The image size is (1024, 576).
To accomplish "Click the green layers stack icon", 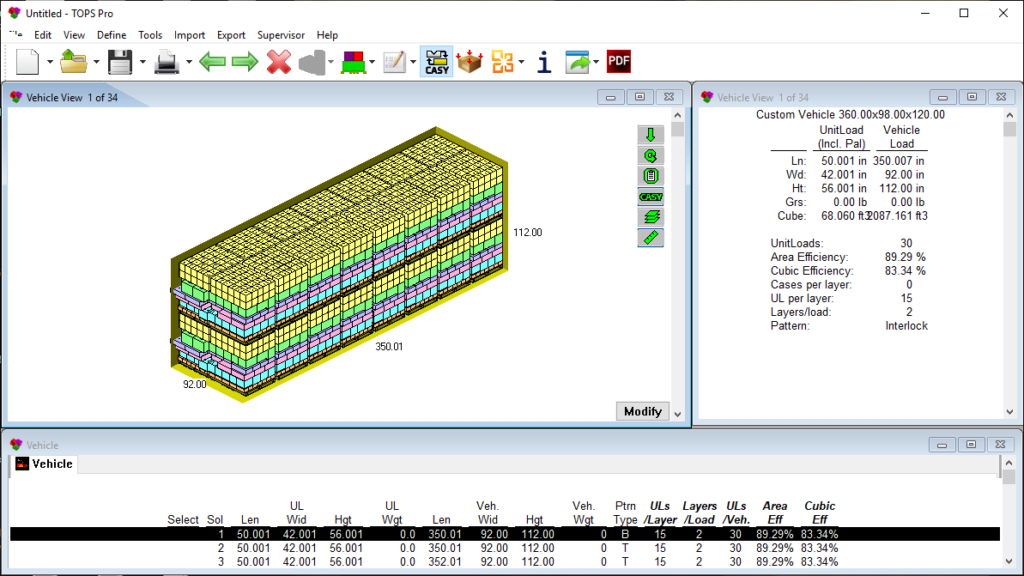I will point(650,217).
